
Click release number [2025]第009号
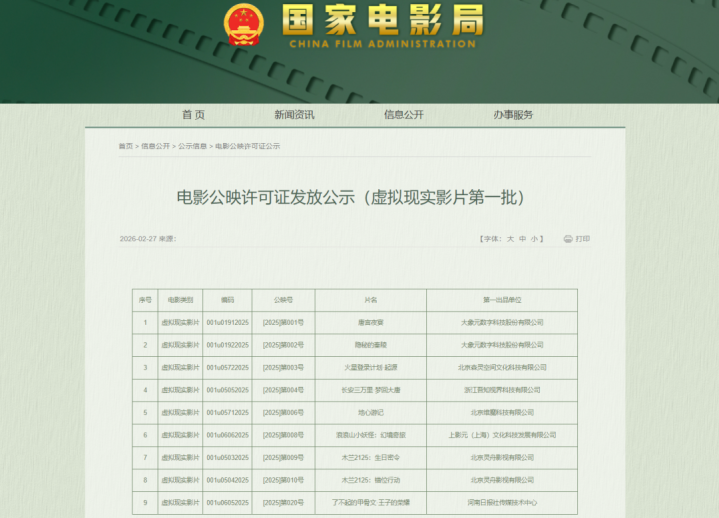(283, 457)
